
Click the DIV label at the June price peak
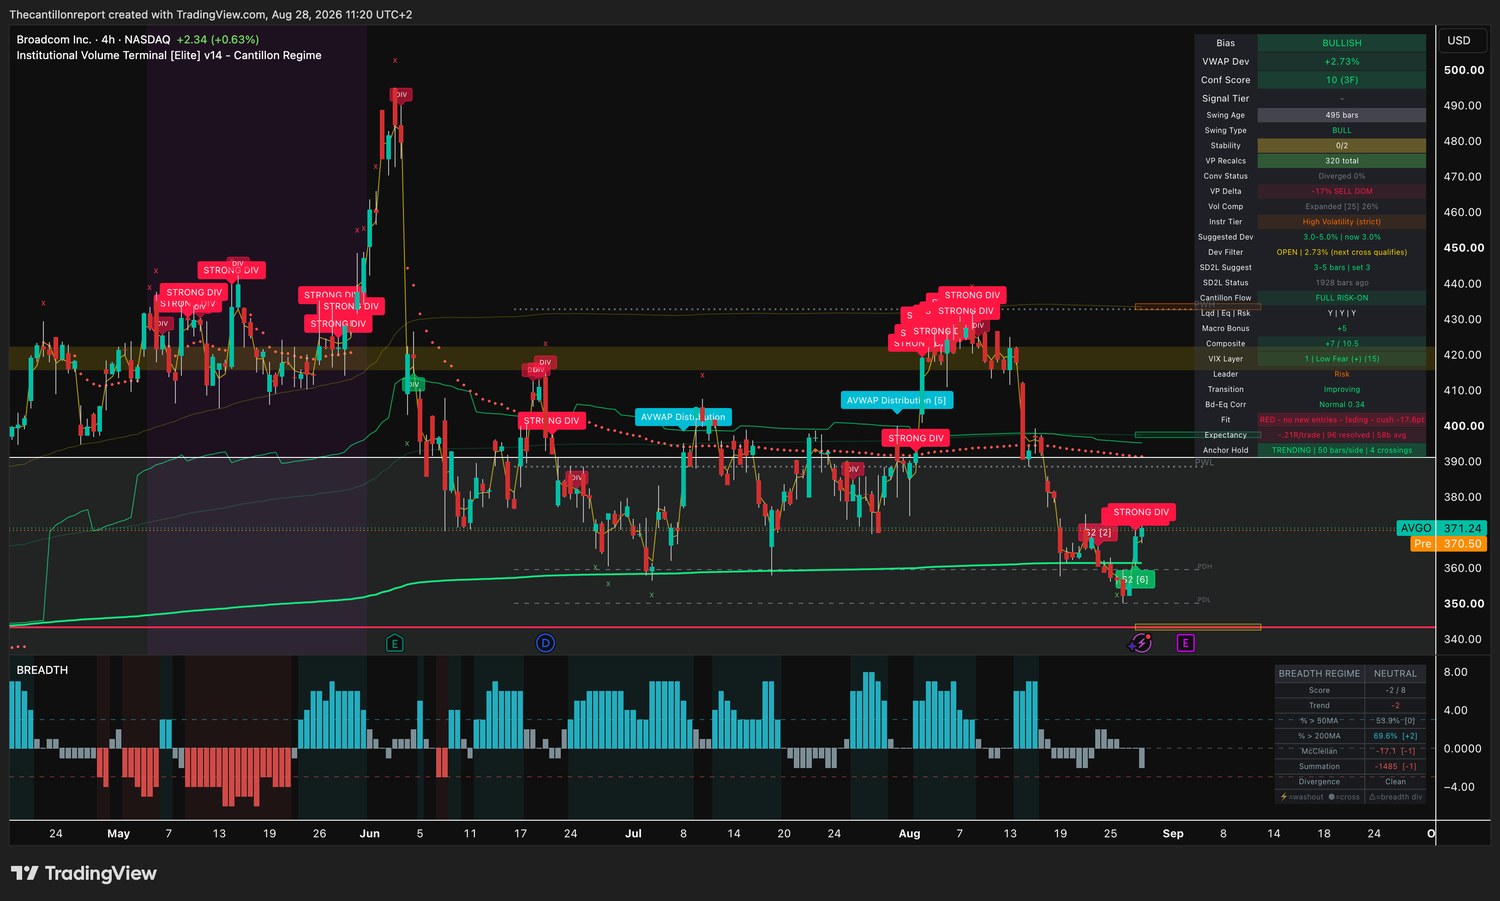[x=400, y=95]
